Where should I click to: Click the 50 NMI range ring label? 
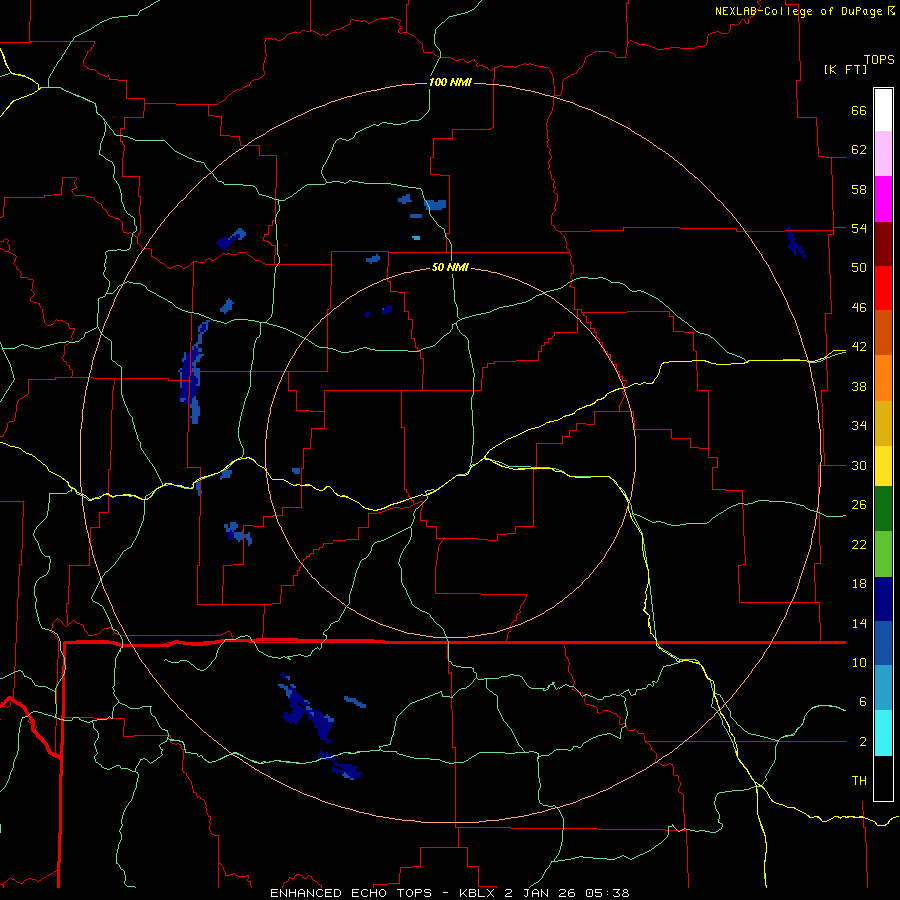click(x=450, y=267)
